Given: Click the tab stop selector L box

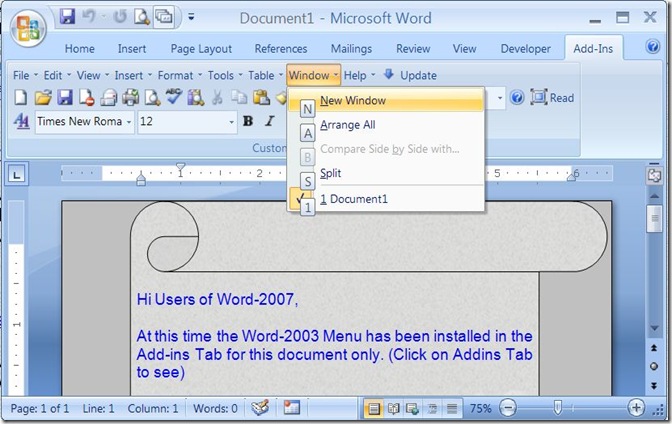Looking at the screenshot, I should 17,174.
